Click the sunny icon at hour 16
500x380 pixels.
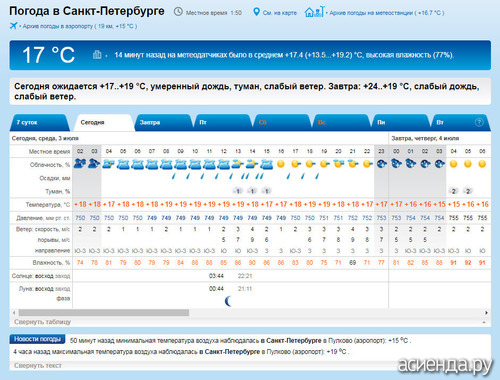click(281, 164)
